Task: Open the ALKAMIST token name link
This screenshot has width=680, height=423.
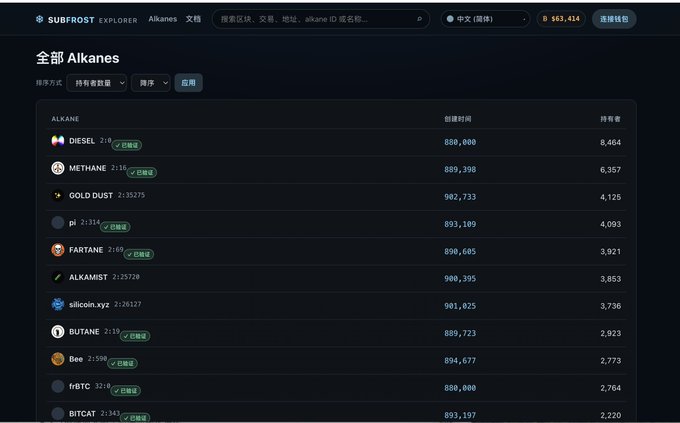Action: coord(88,277)
